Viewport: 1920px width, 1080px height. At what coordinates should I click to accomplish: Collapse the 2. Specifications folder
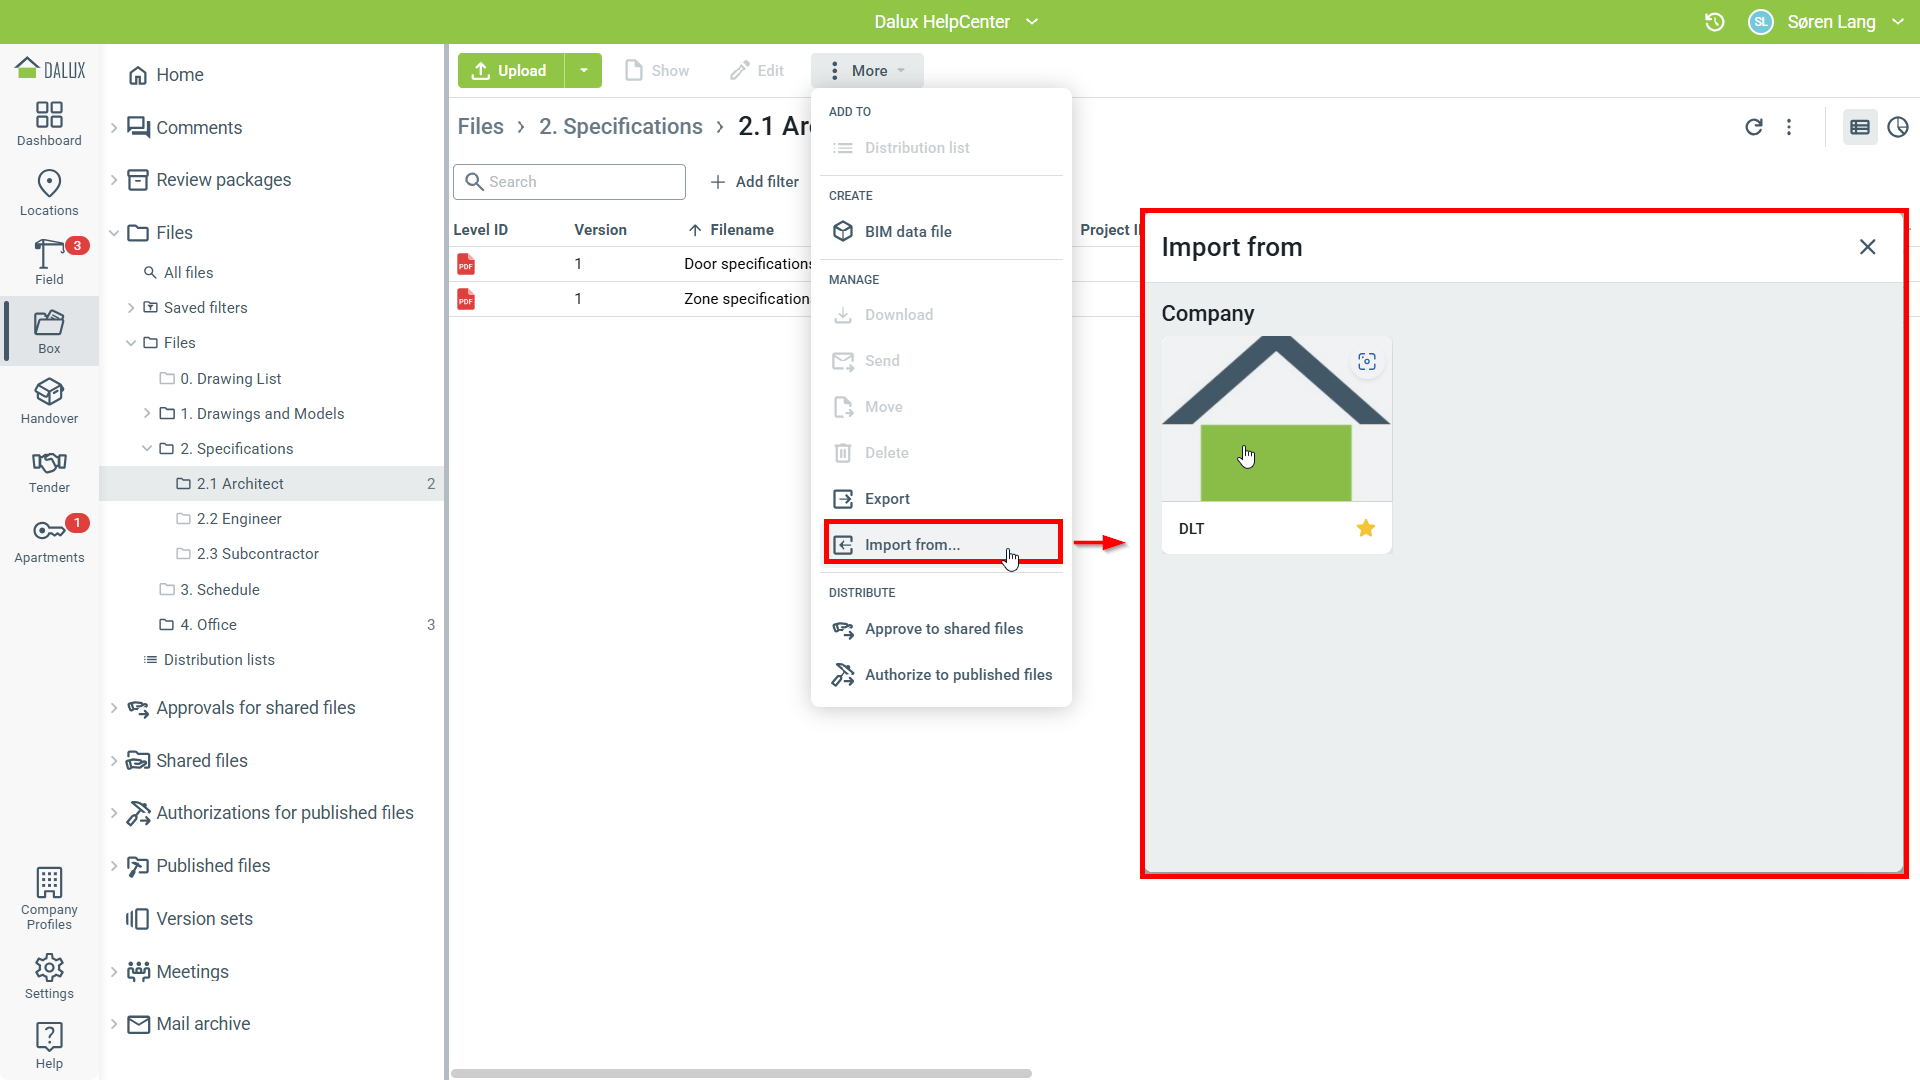tap(147, 449)
